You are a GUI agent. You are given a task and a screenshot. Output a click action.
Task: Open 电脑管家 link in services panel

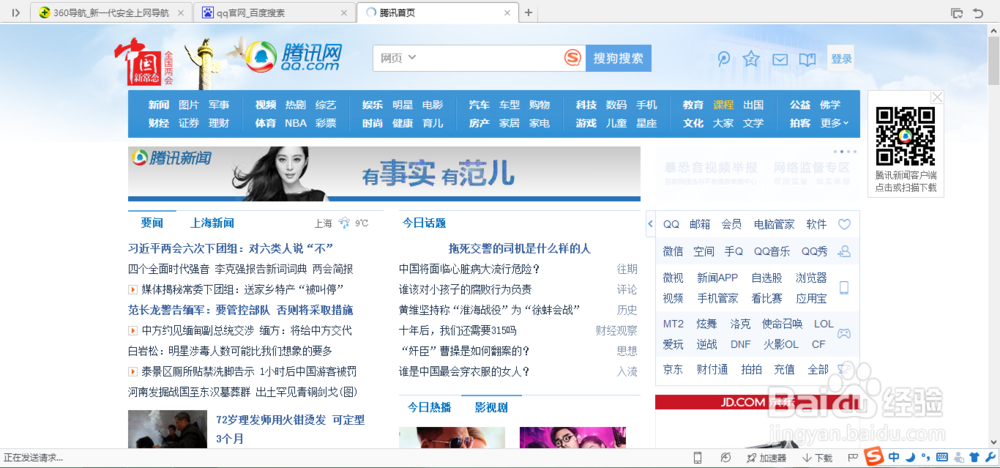click(x=774, y=224)
